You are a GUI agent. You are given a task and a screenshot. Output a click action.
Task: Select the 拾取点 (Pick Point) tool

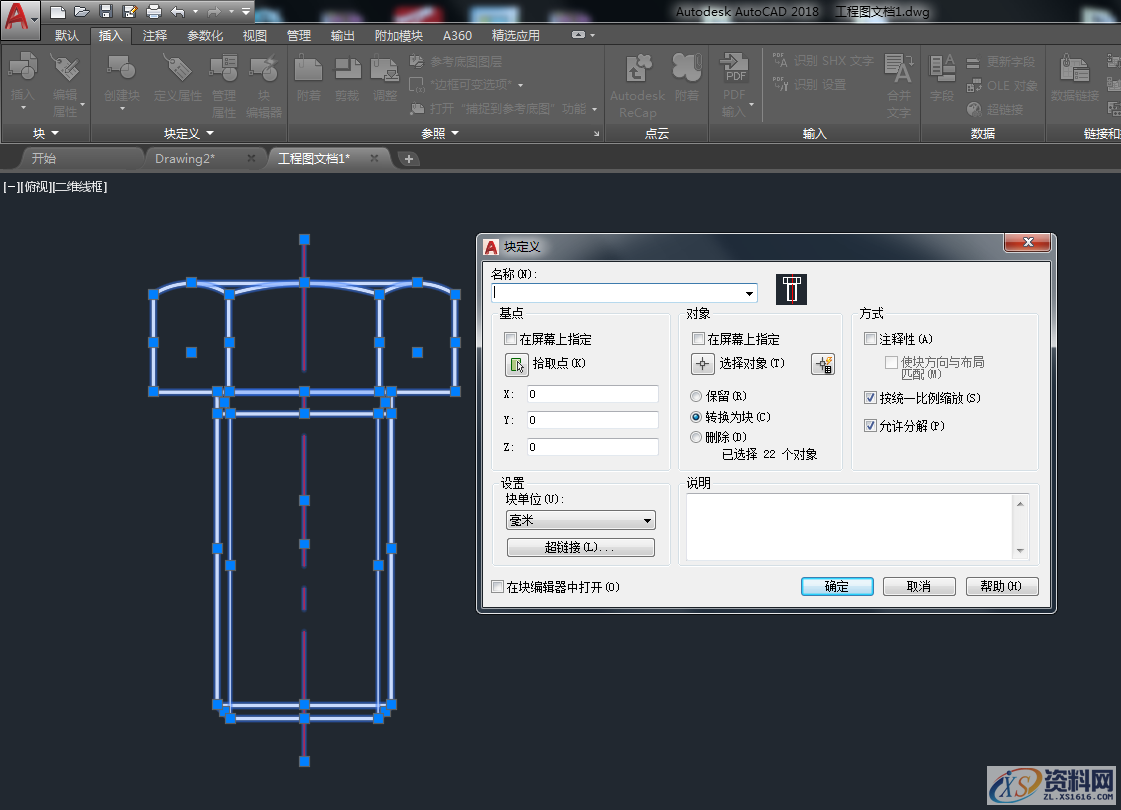click(x=515, y=364)
